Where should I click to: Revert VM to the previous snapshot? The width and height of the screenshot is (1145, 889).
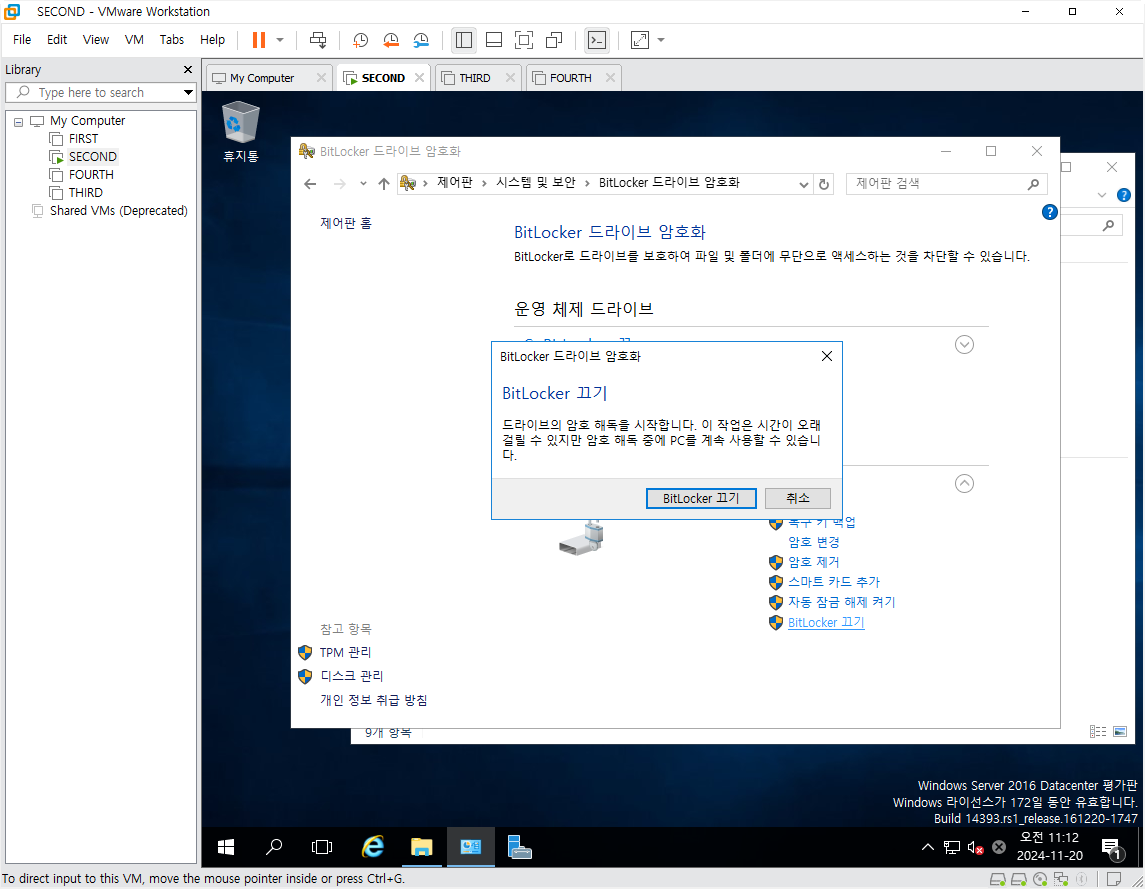point(391,40)
